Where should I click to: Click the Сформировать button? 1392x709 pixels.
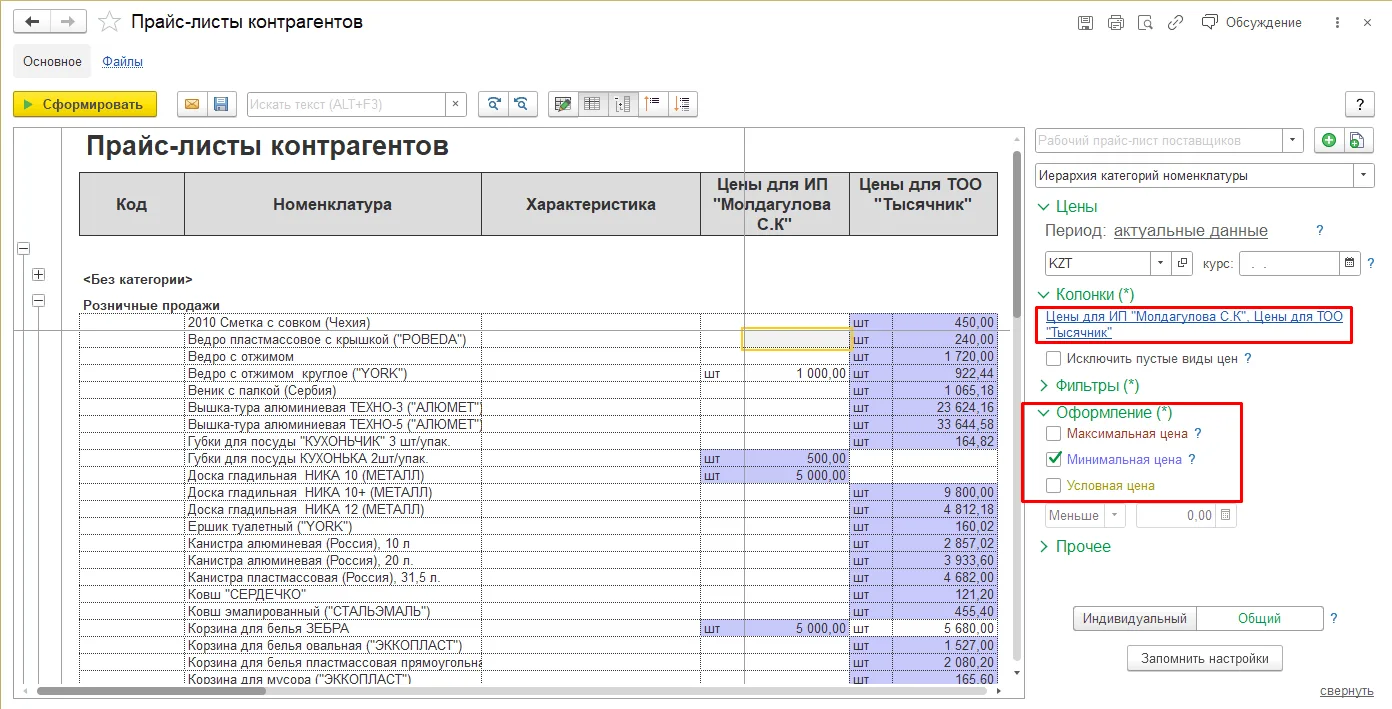85,104
